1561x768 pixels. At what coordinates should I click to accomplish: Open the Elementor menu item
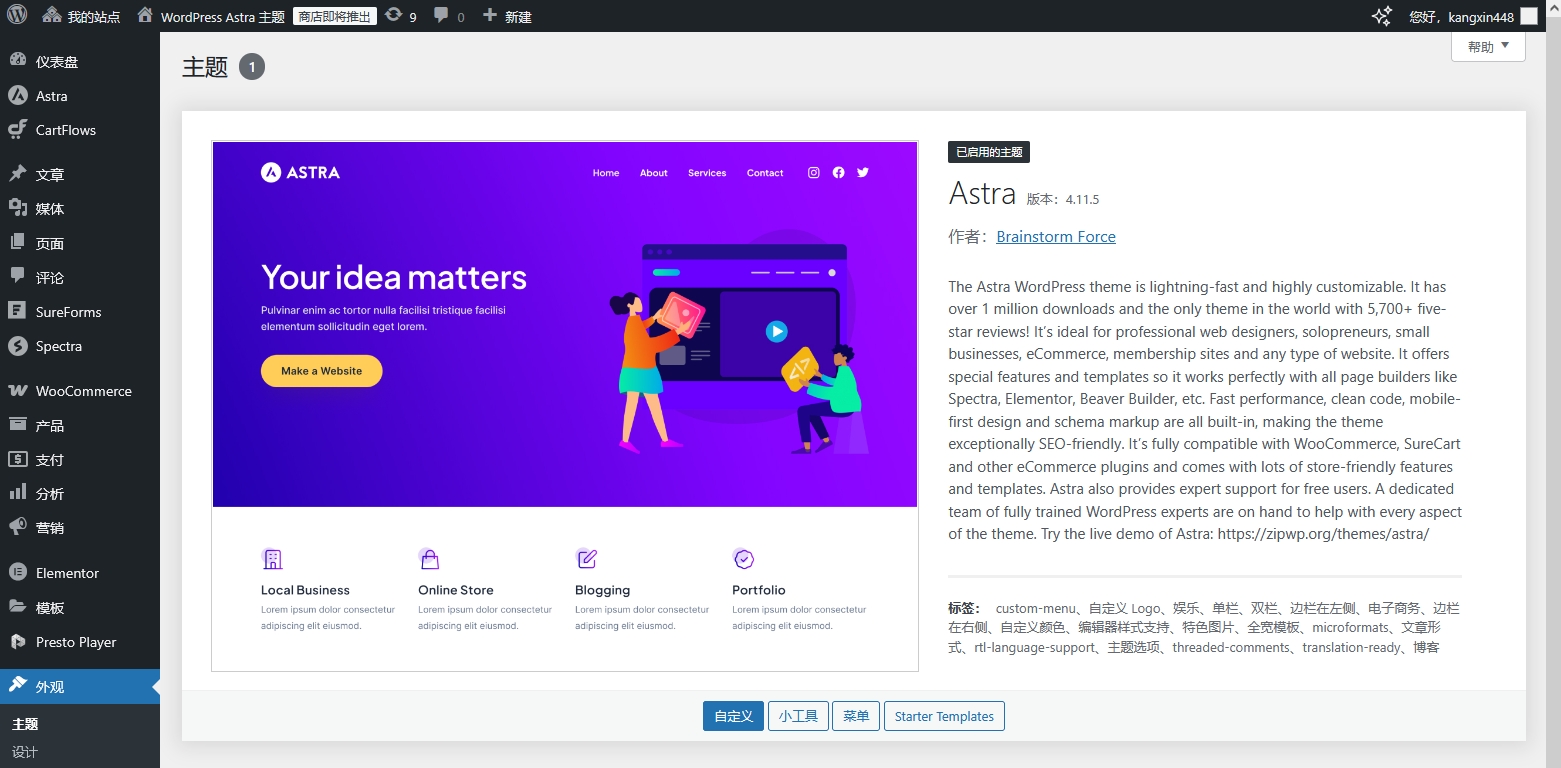pyautogui.click(x=80, y=573)
